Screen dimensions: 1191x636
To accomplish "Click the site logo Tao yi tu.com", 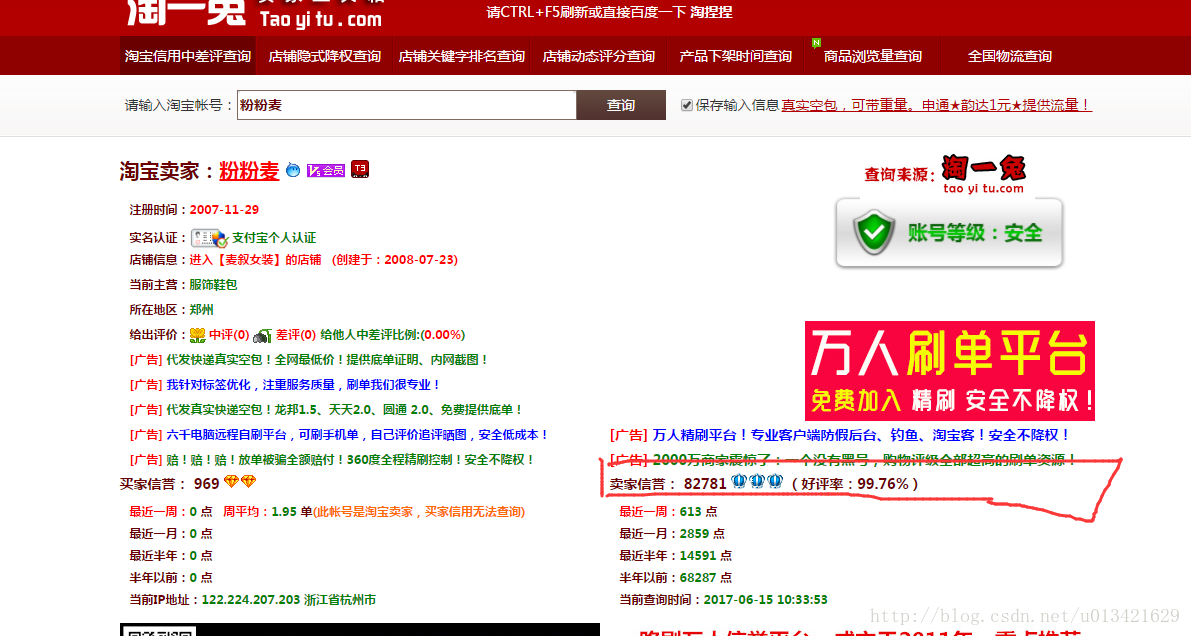I will [x=256, y=13].
